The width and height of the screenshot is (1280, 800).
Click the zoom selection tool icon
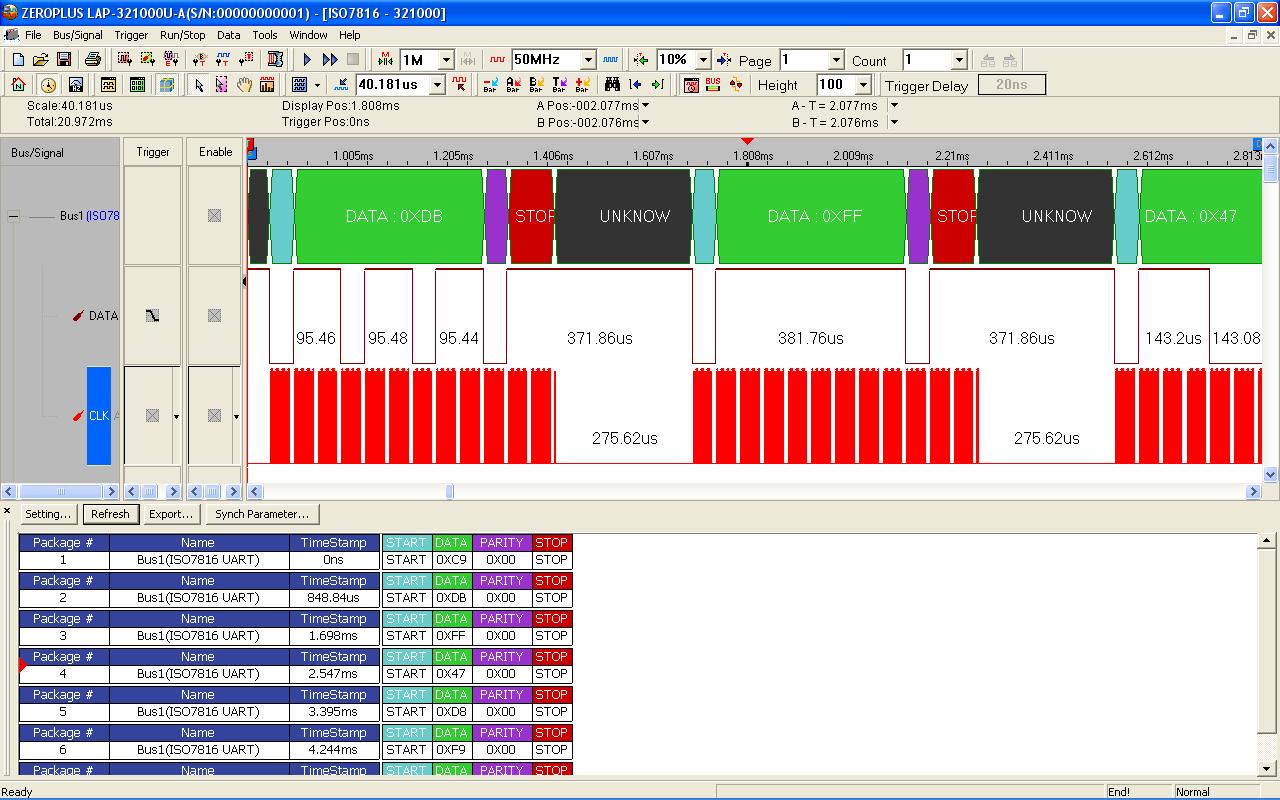tap(221, 85)
